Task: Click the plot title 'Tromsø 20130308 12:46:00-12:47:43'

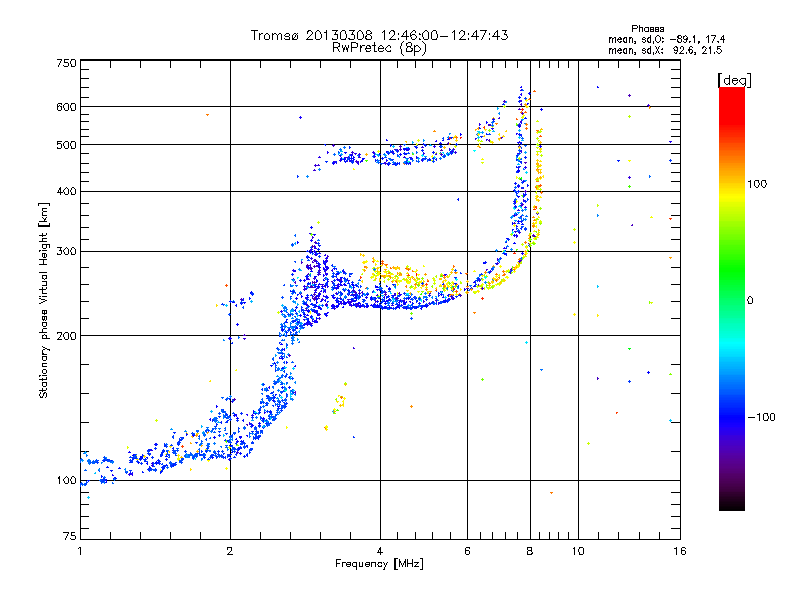Action: click(379, 35)
